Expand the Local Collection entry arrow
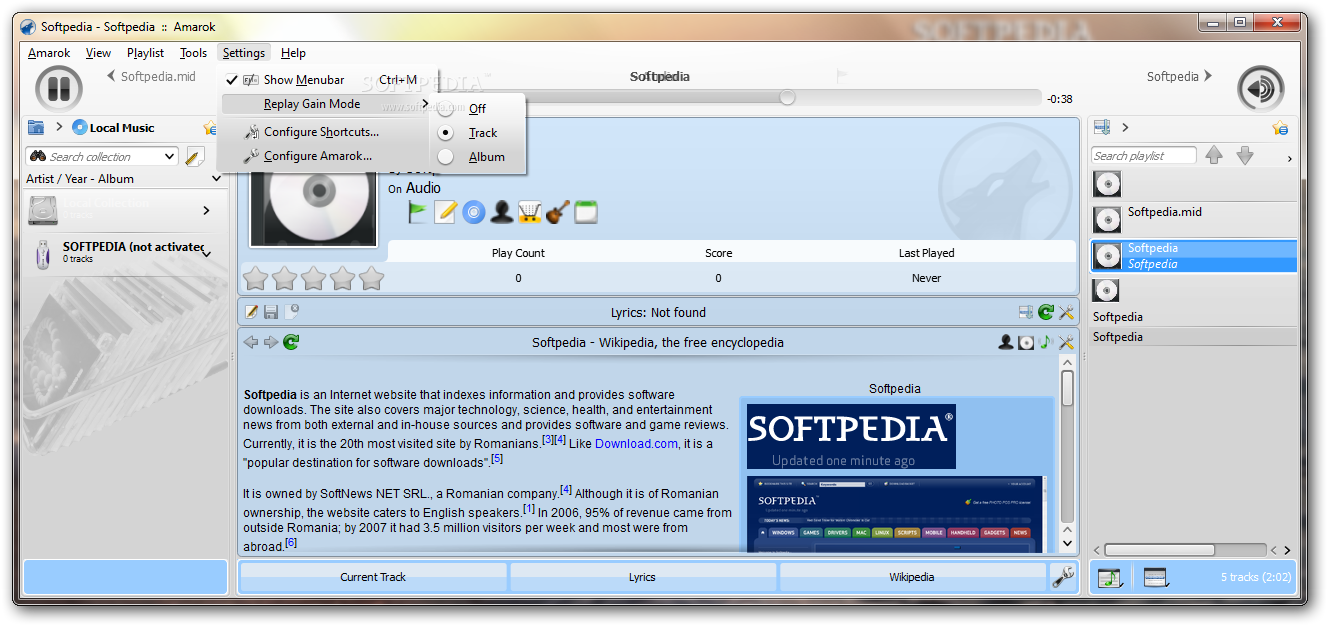 tap(206, 210)
